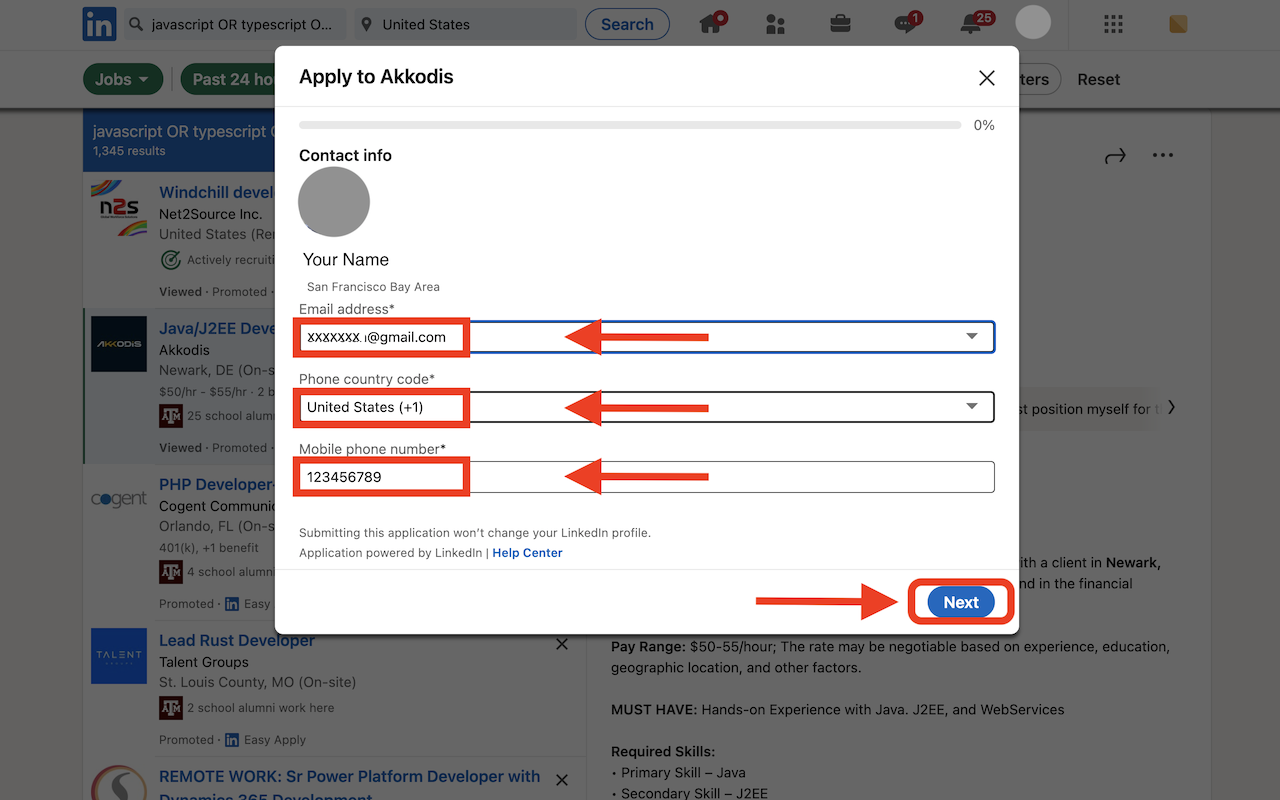Open the For Business grid icon
1280x800 pixels.
click(1113, 24)
